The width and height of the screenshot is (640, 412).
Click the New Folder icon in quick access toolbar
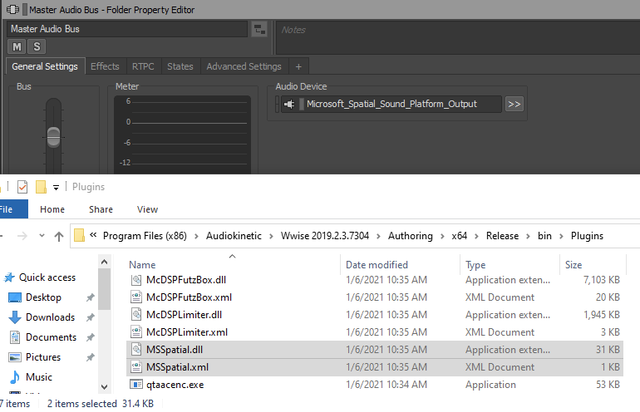tap(41, 187)
